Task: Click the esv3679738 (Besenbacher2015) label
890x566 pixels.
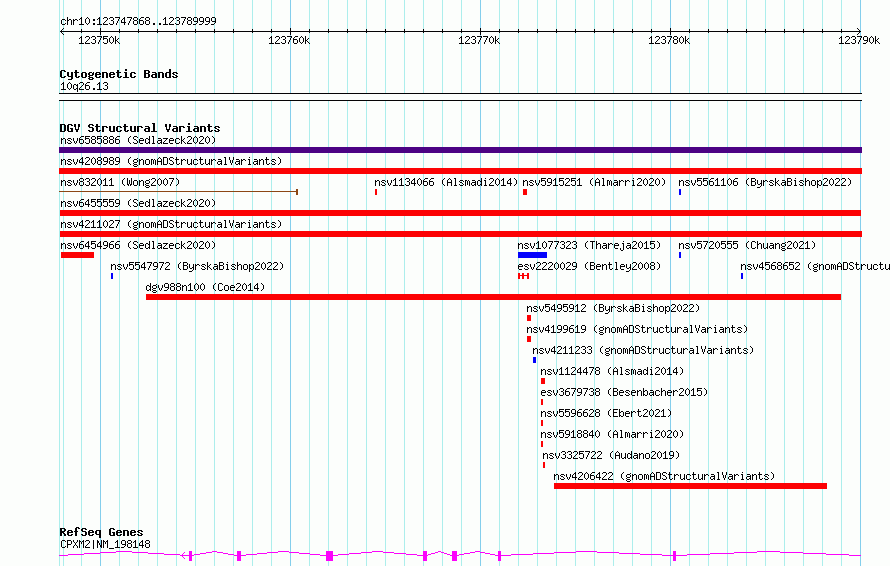Action: (x=624, y=392)
